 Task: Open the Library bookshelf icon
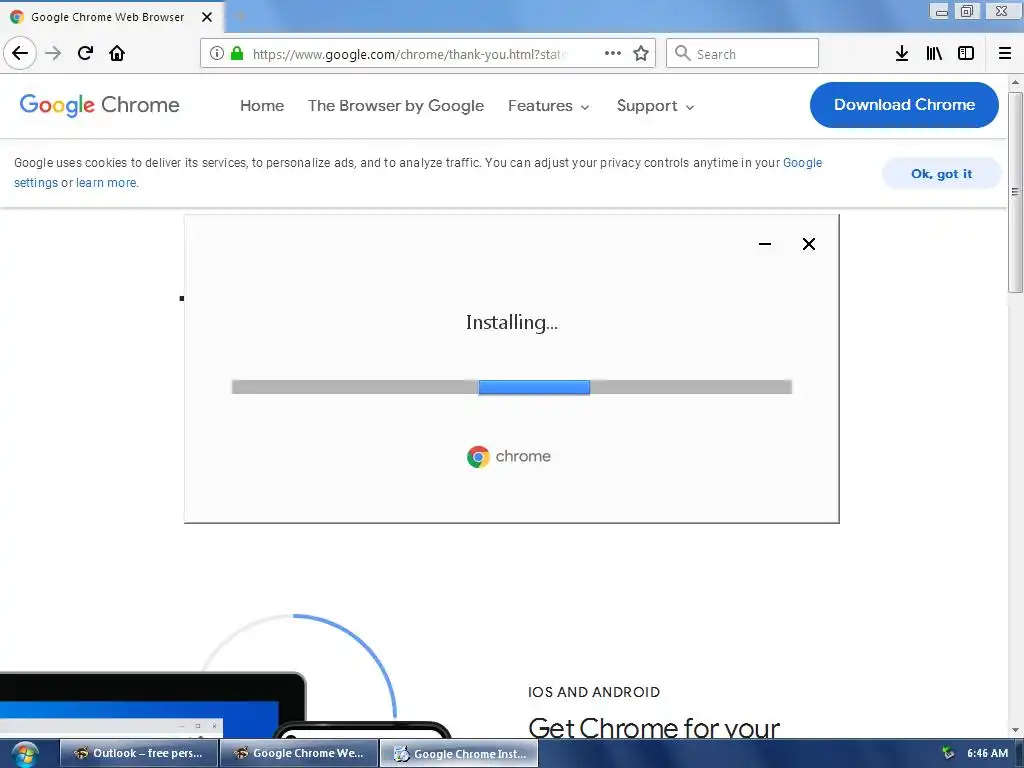point(934,53)
